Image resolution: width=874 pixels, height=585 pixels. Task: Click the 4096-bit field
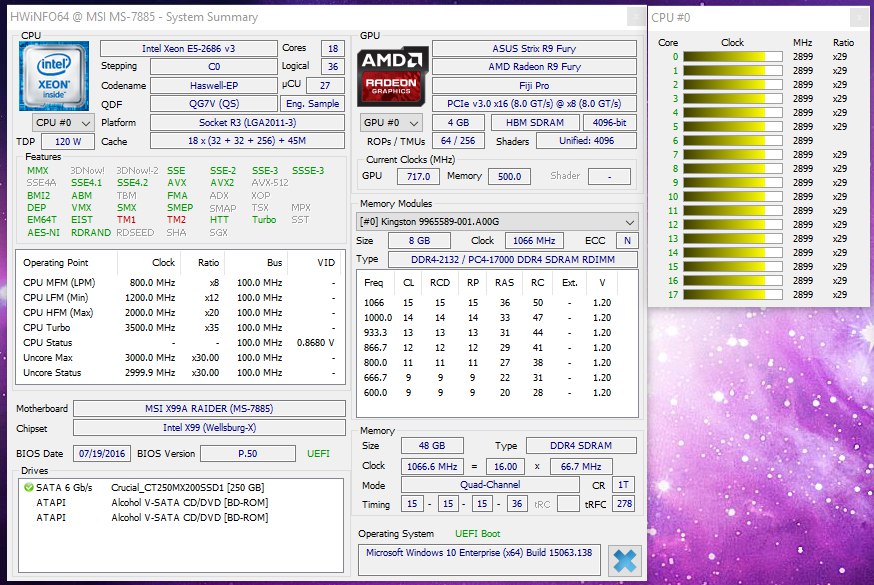tap(610, 123)
